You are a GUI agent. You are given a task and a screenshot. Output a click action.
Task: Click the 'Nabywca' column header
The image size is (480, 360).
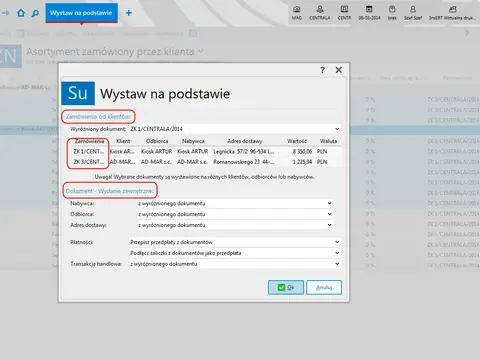pyautogui.click(x=193, y=141)
